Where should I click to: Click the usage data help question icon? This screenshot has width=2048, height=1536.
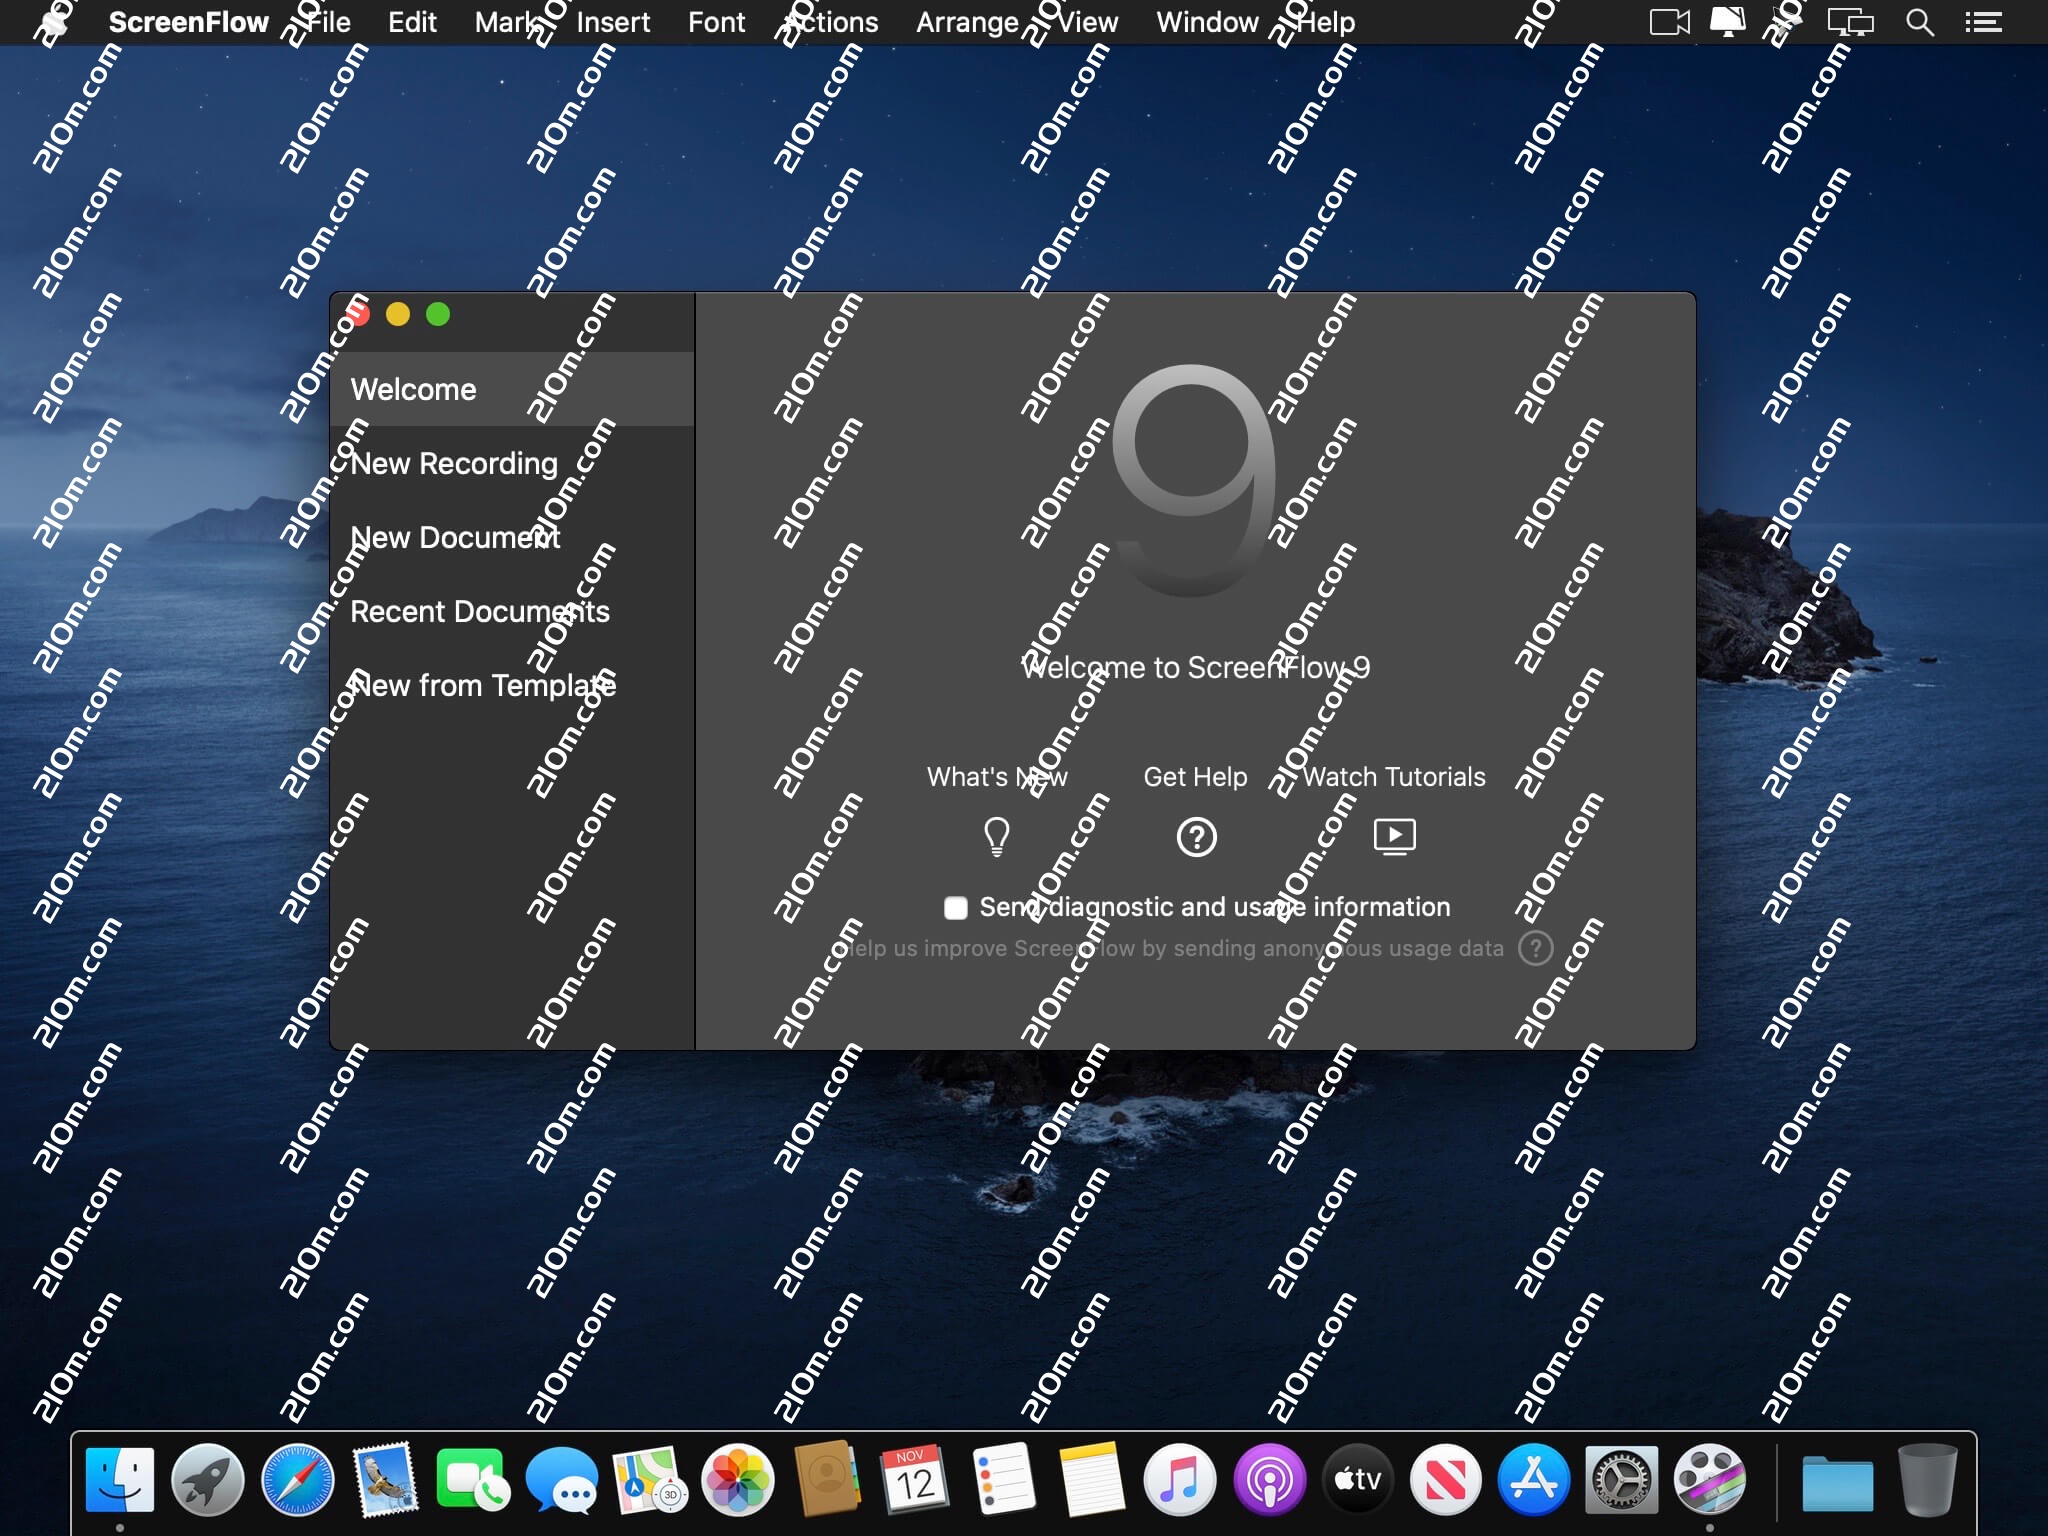pyautogui.click(x=1535, y=948)
